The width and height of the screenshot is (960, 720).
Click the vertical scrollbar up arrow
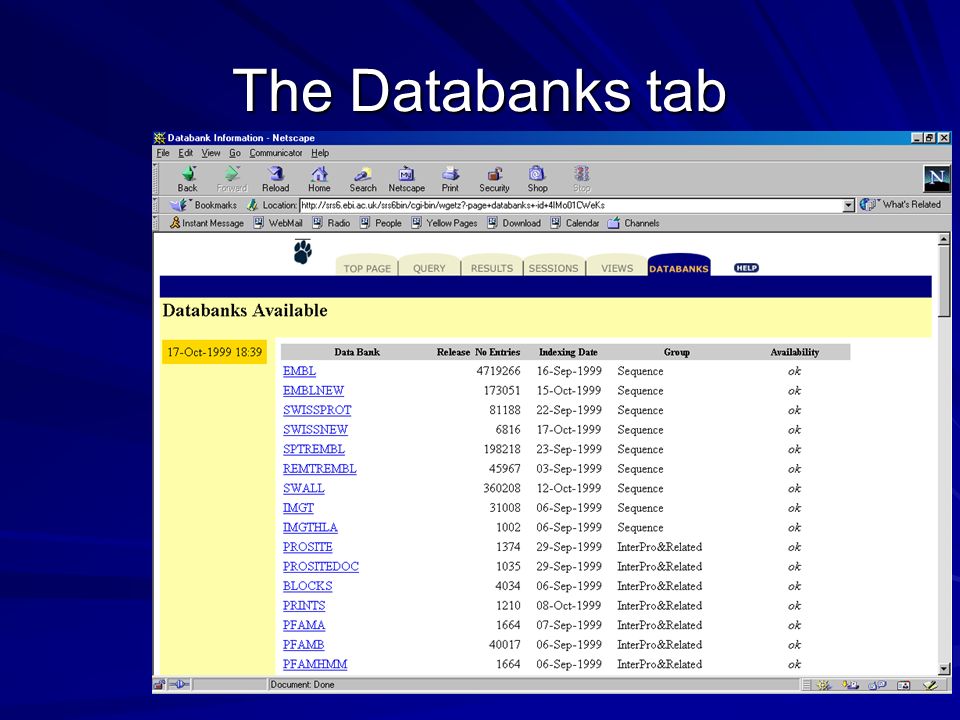[x=943, y=239]
